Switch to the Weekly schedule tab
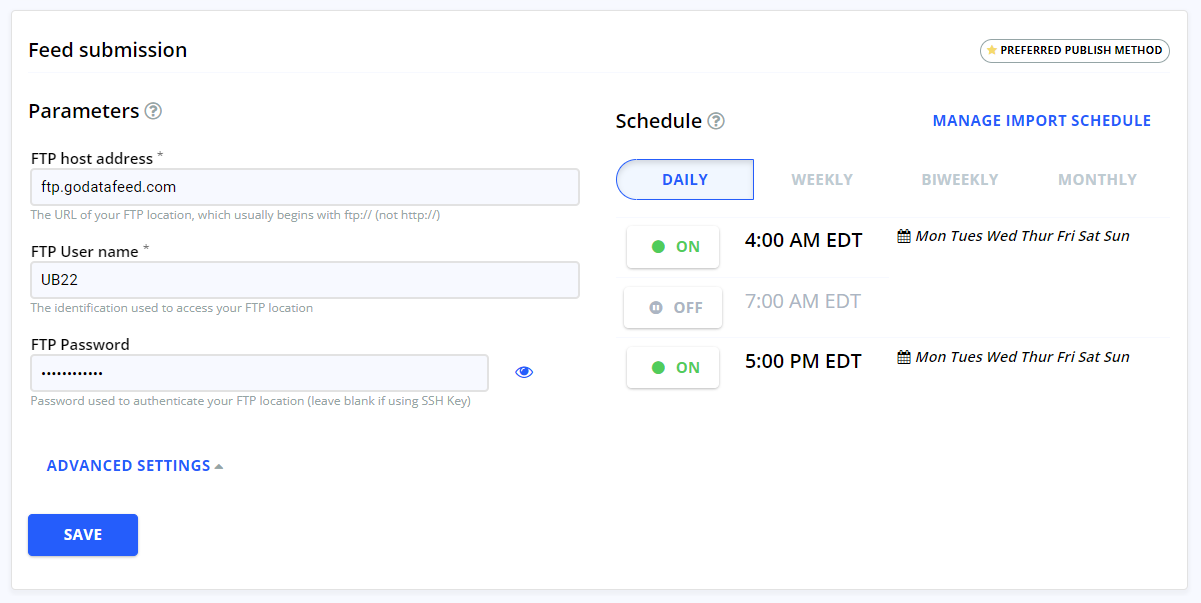The image size is (1201, 603). pos(822,180)
